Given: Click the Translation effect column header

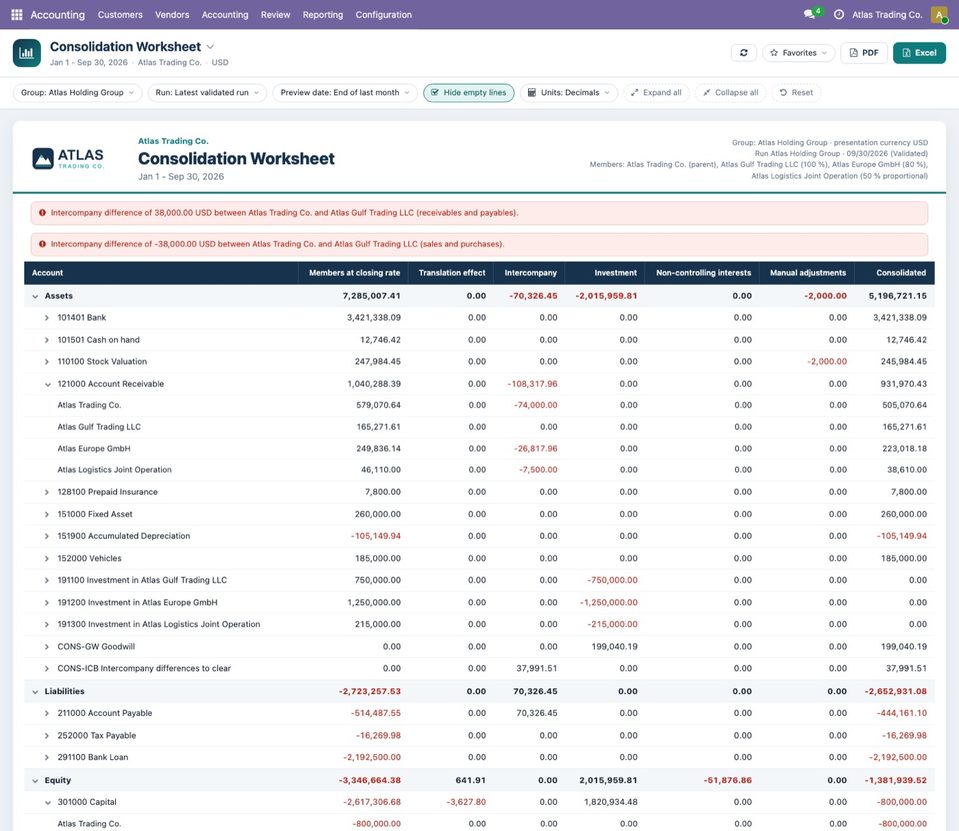Looking at the screenshot, I should [x=452, y=273].
